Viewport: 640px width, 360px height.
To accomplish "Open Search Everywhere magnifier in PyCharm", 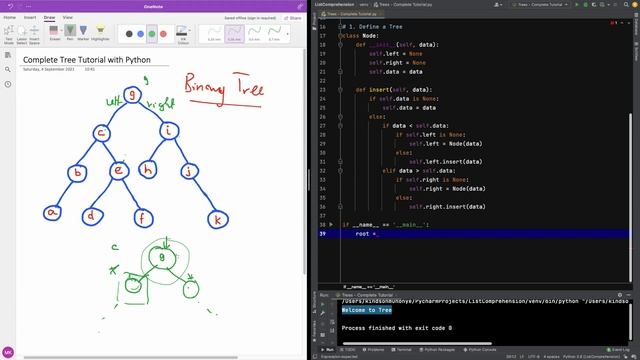I will coord(626,4).
